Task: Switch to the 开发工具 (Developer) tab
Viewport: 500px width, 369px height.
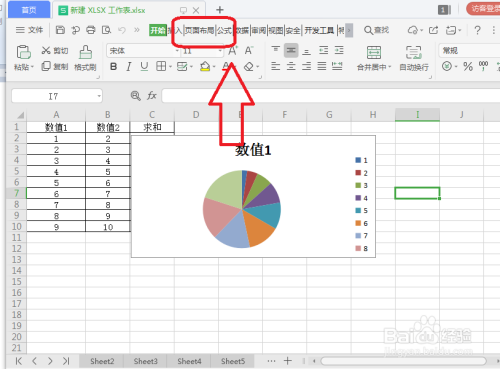Action: click(319, 30)
